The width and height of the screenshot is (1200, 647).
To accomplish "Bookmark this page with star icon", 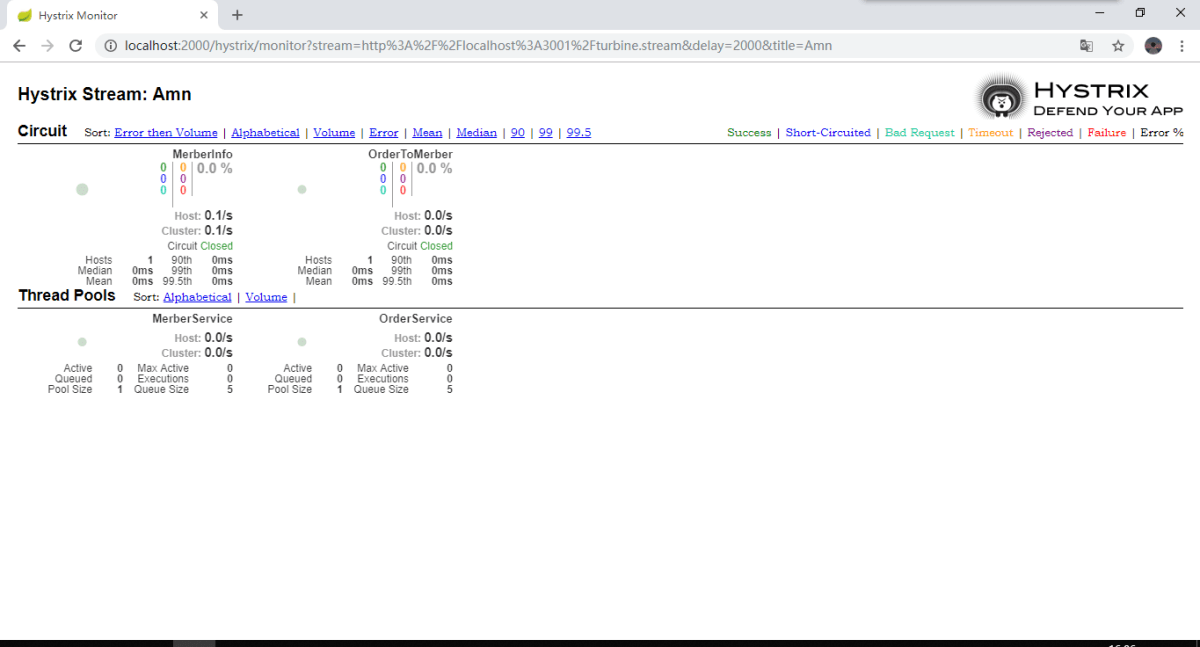I will [x=1118, y=46].
